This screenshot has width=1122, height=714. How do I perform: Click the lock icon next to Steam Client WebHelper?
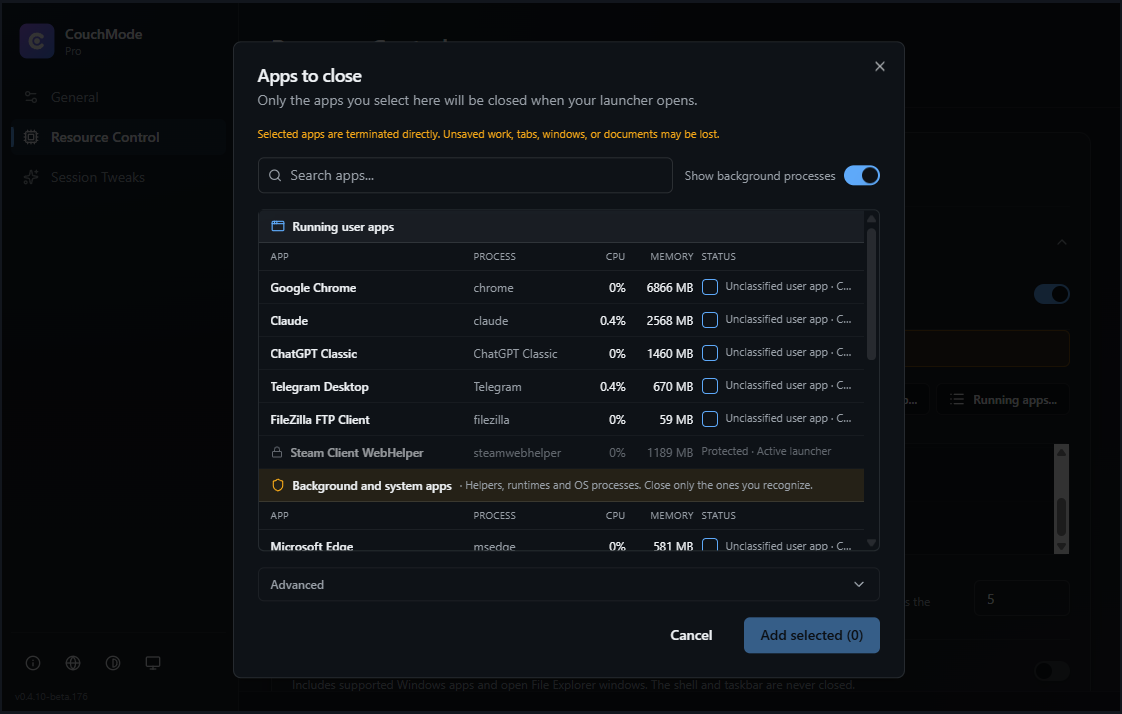pyautogui.click(x=277, y=452)
